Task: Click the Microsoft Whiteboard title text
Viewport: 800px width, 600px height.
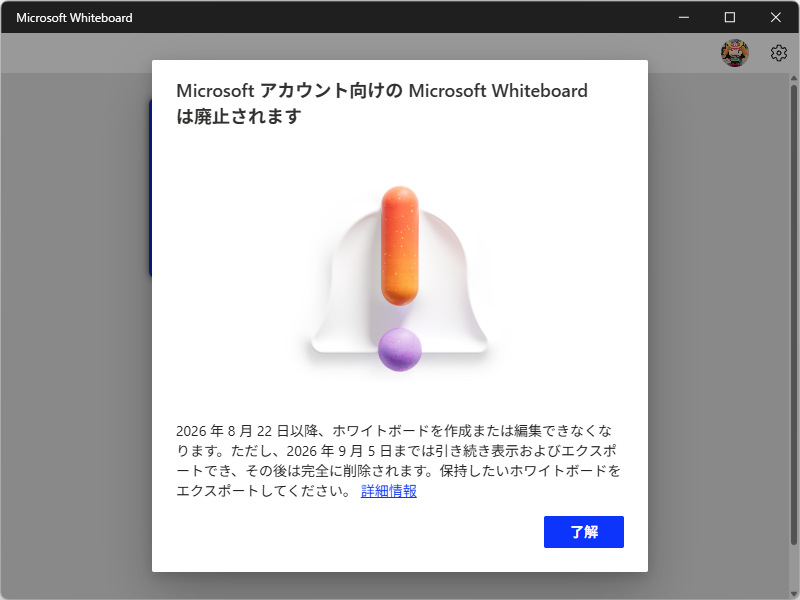Action: (x=74, y=18)
